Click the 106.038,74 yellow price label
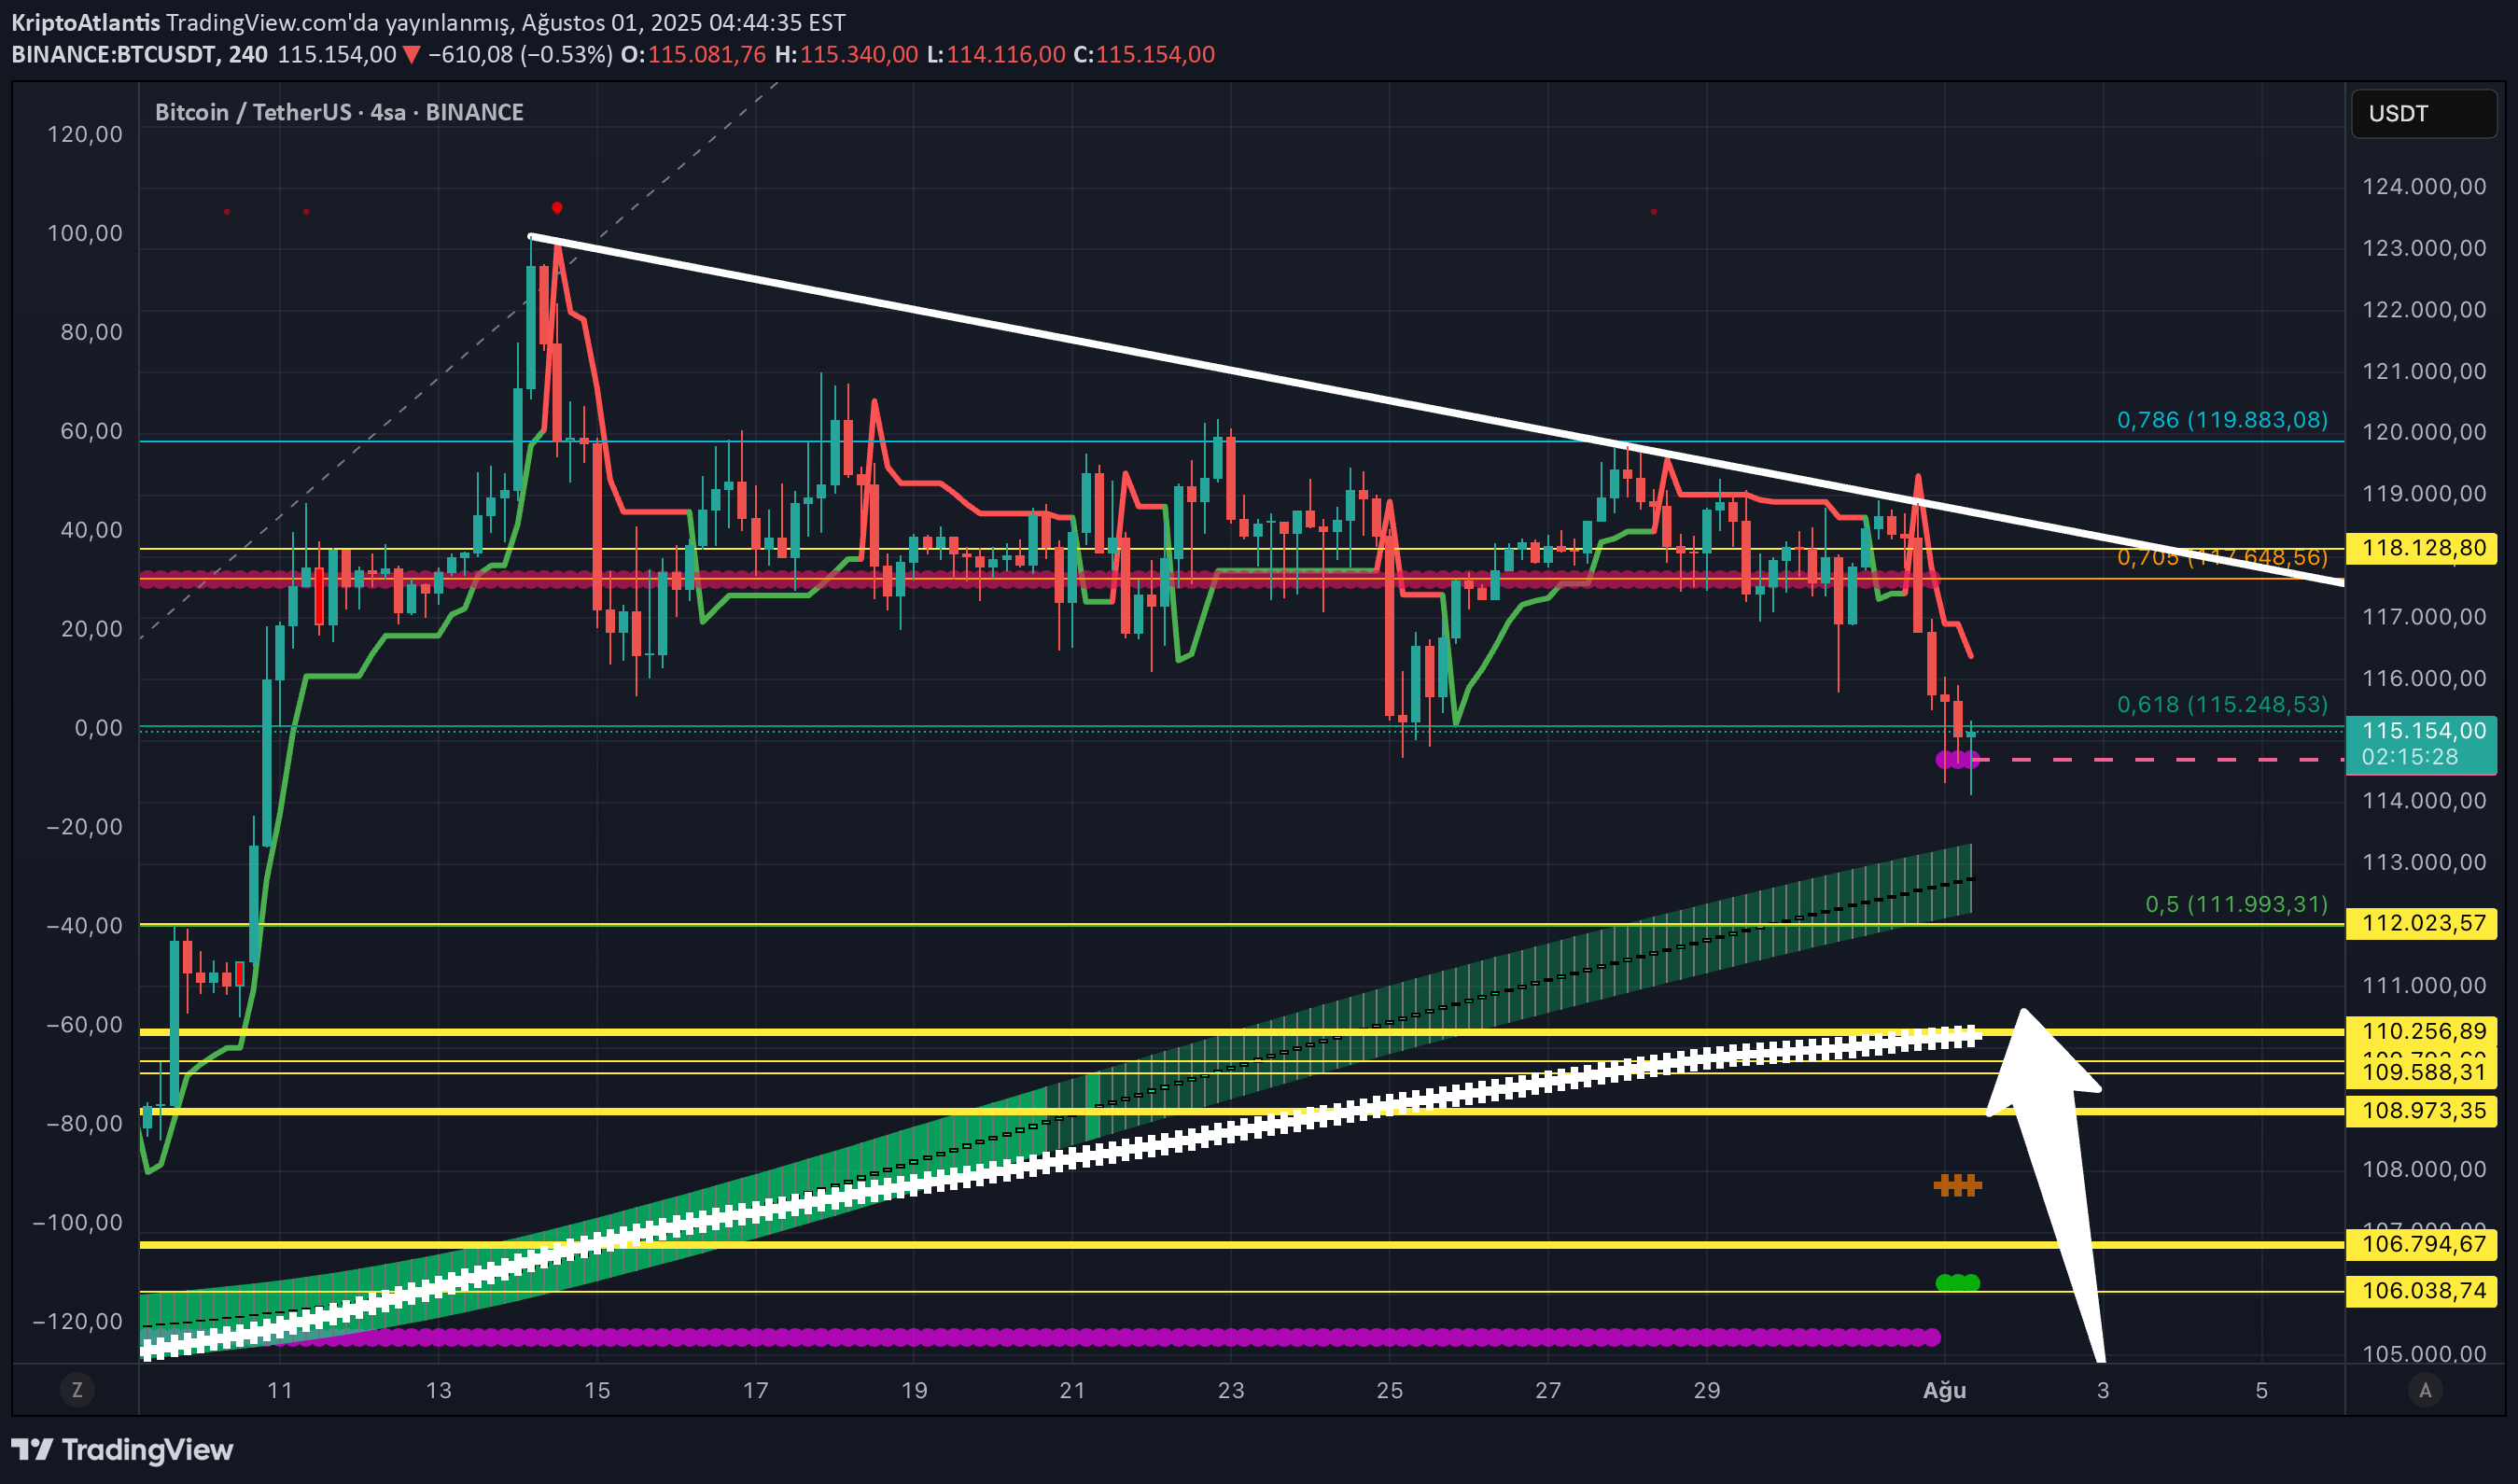Viewport: 2518px width, 1484px height. (x=2421, y=1291)
